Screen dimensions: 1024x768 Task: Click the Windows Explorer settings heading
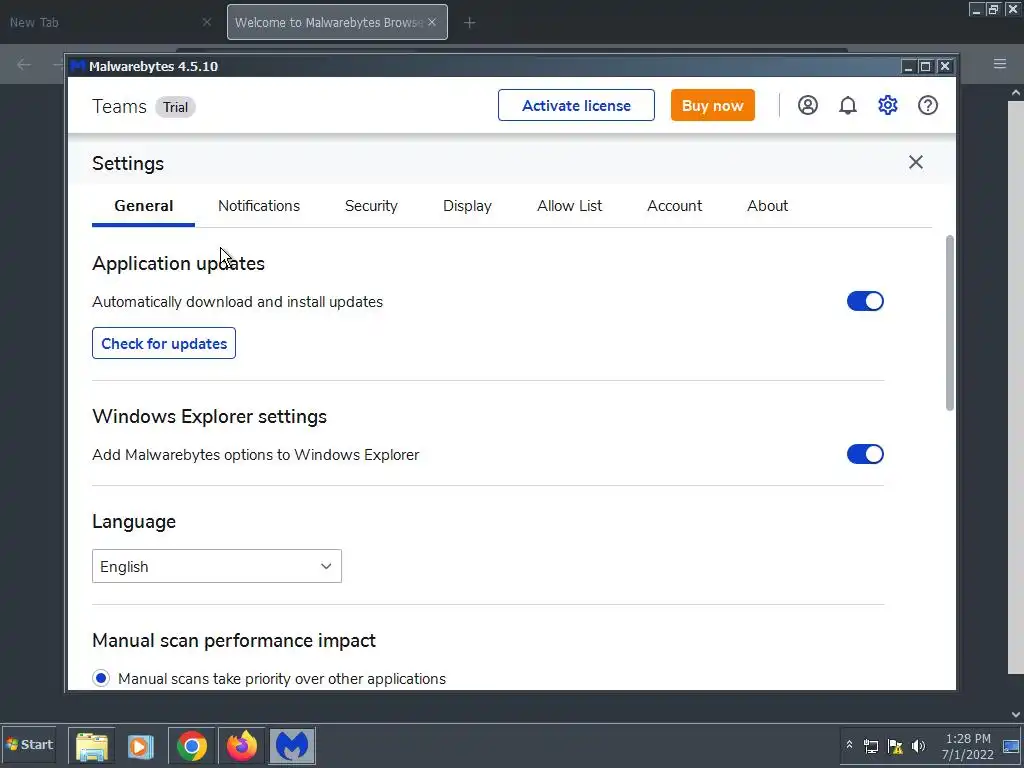click(210, 417)
